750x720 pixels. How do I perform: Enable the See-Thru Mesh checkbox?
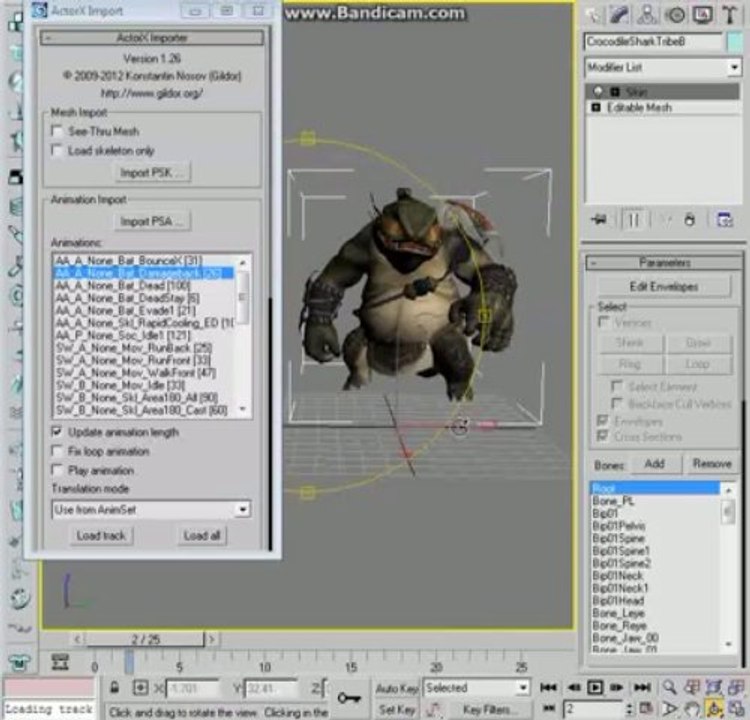[x=57, y=131]
